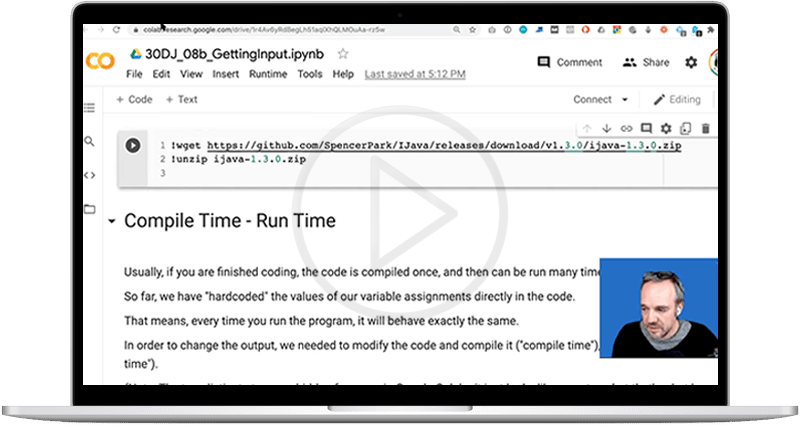Image resolution: width=800 pixels, height=431 pixels.
Task: Delete the cell with the trash icon
Action: (x=705, y=129)
